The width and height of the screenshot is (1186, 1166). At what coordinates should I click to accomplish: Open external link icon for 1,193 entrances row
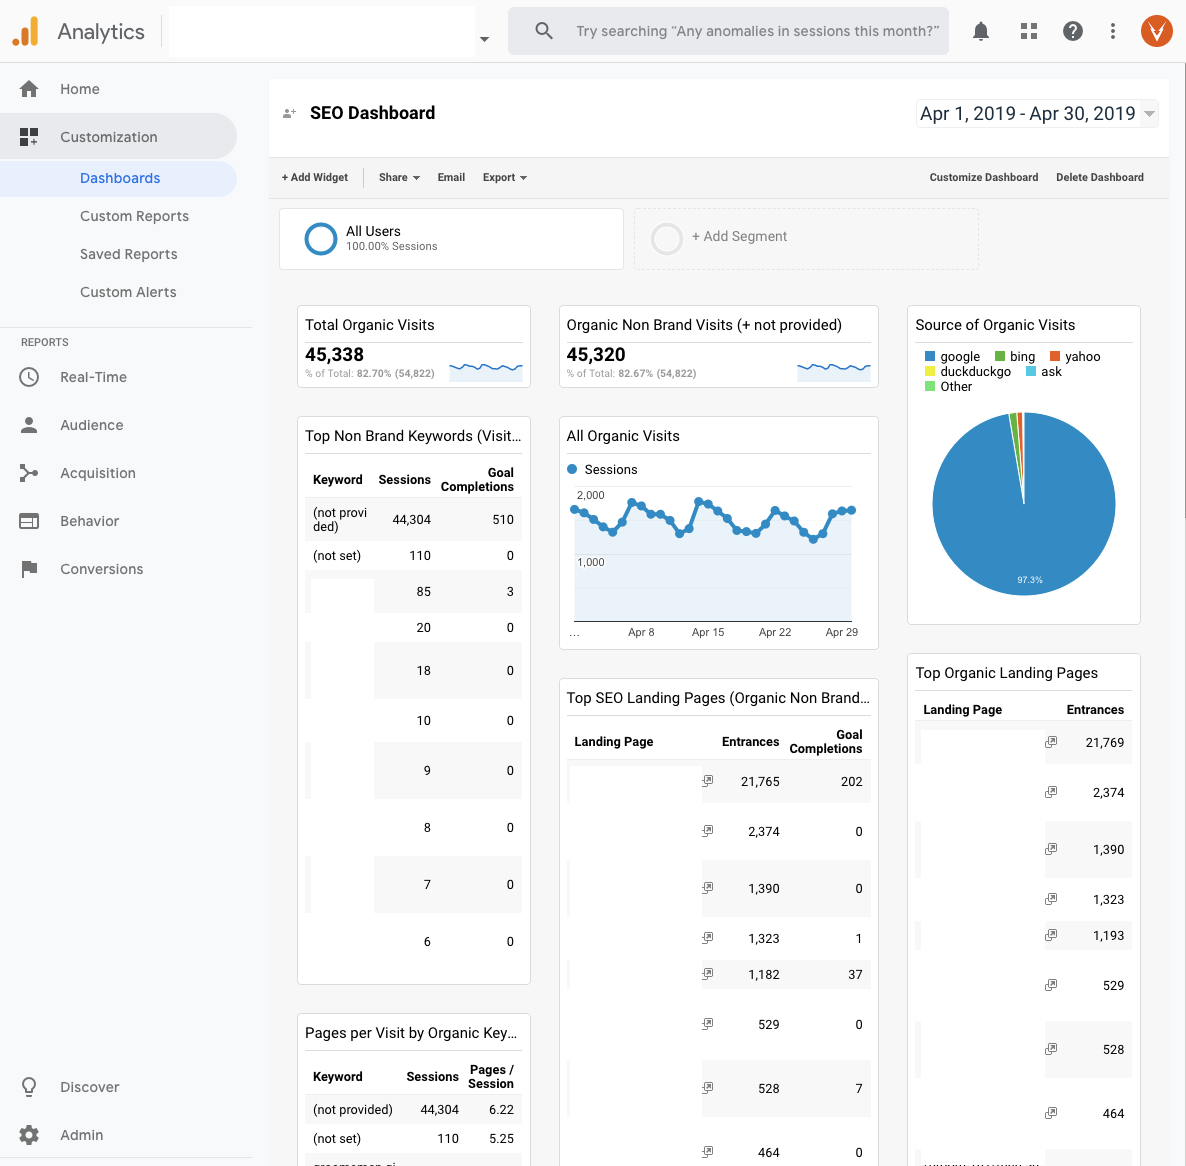[1051, 935]
